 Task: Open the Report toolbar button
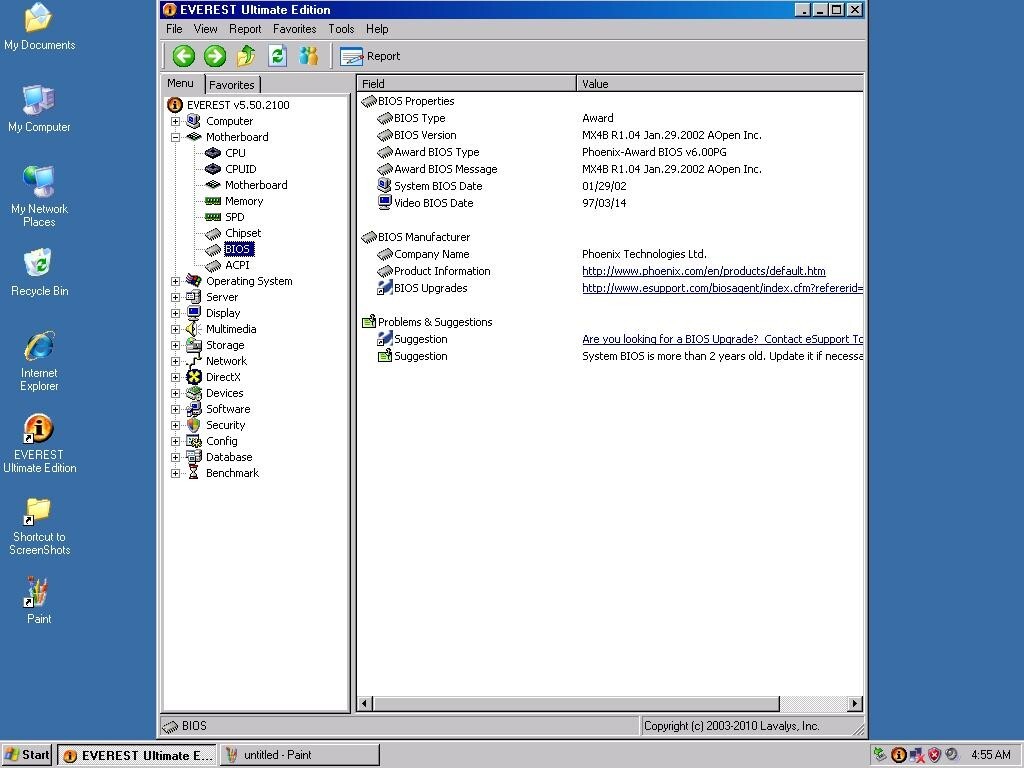tap(370, 56)
